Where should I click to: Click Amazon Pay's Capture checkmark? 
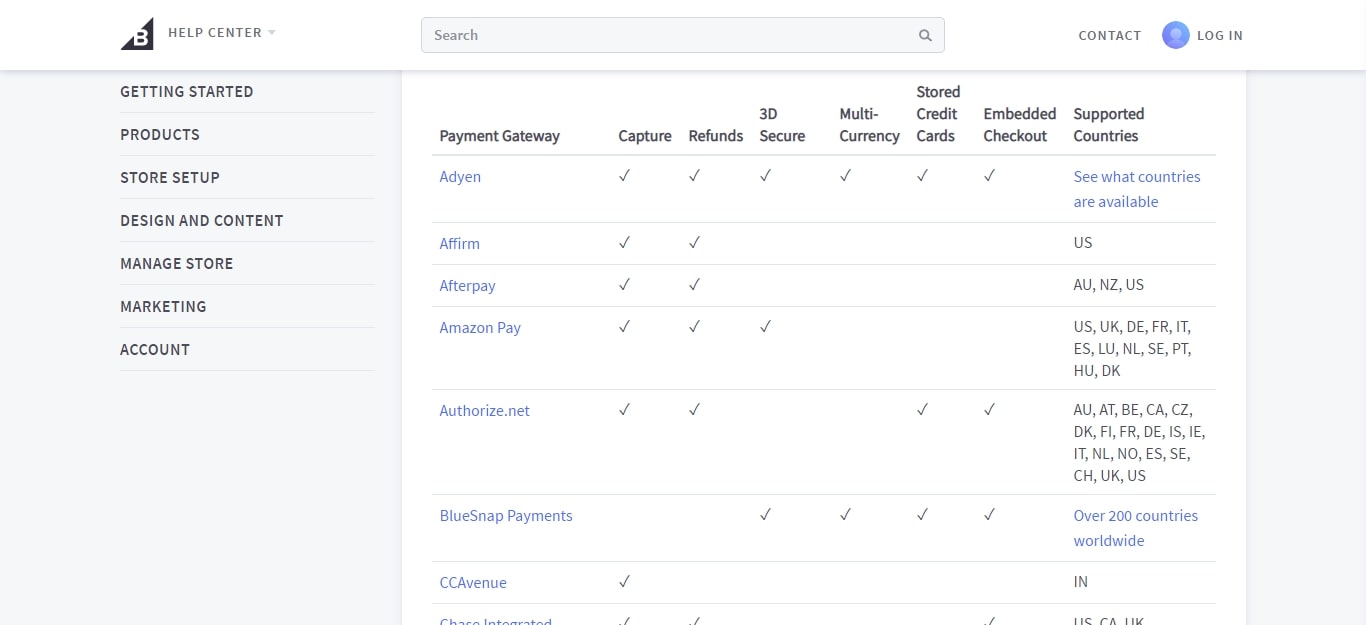[x=624, y=327]
